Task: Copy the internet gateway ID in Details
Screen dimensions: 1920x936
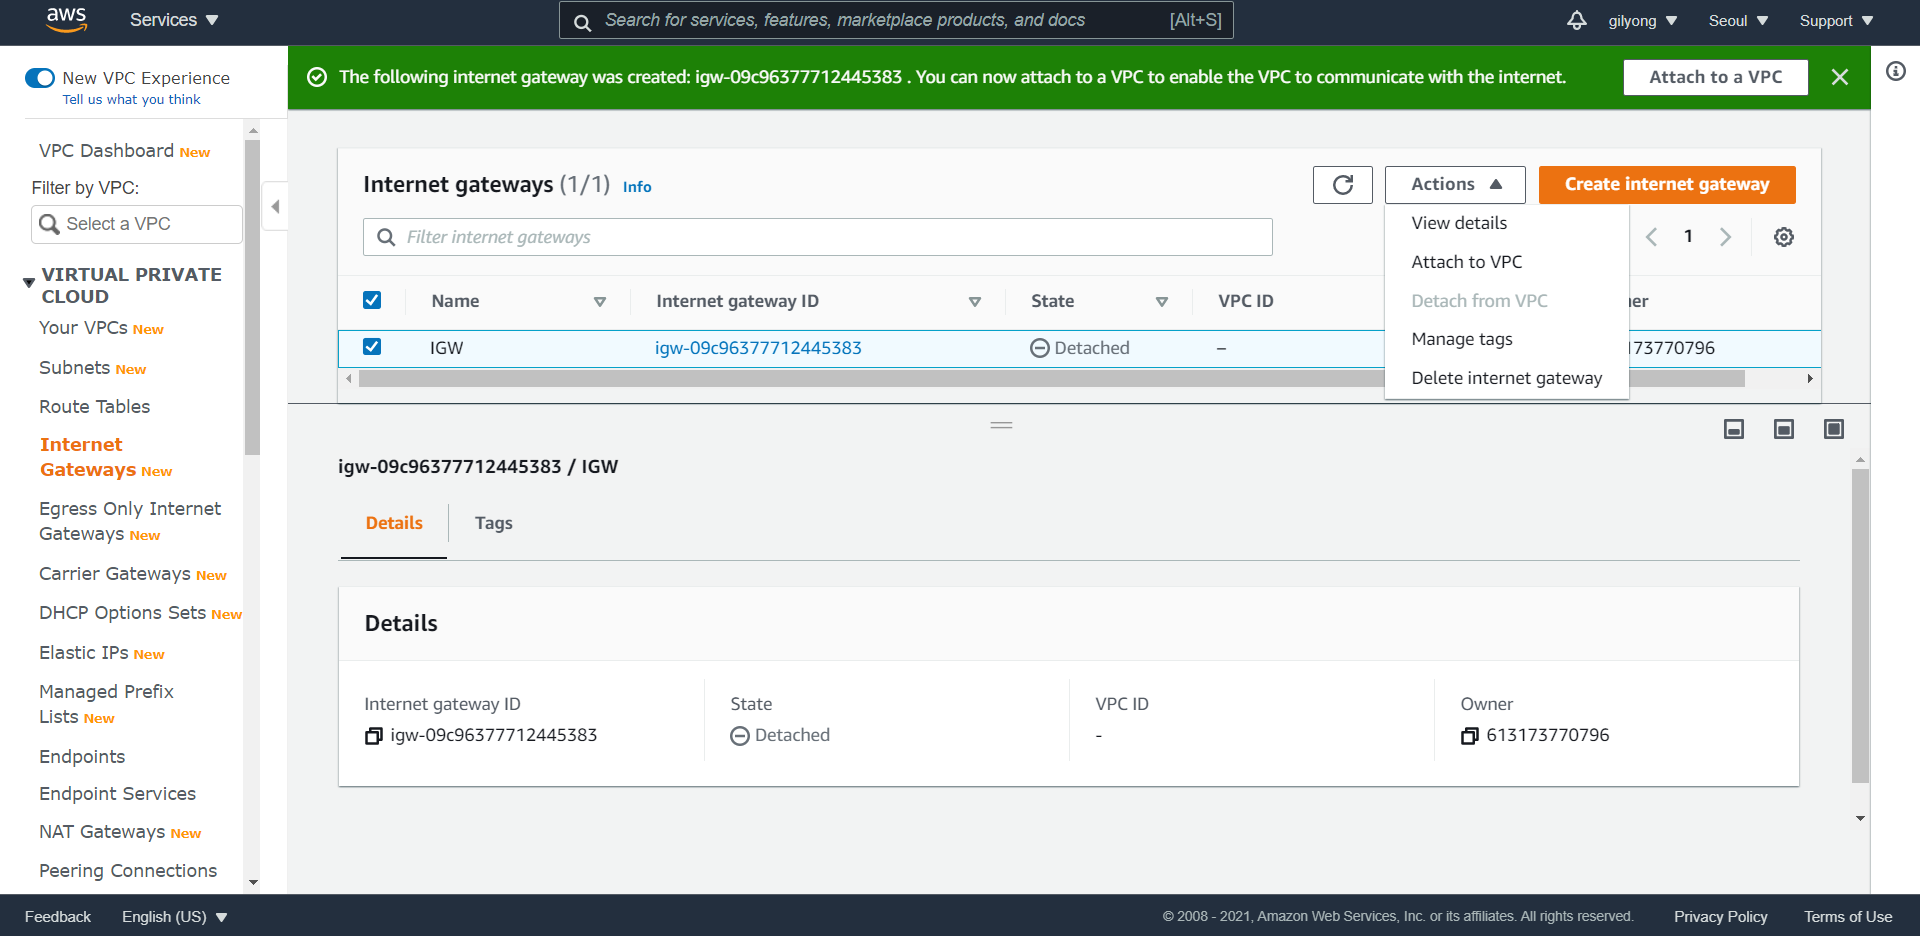Action: click(374, 736)
